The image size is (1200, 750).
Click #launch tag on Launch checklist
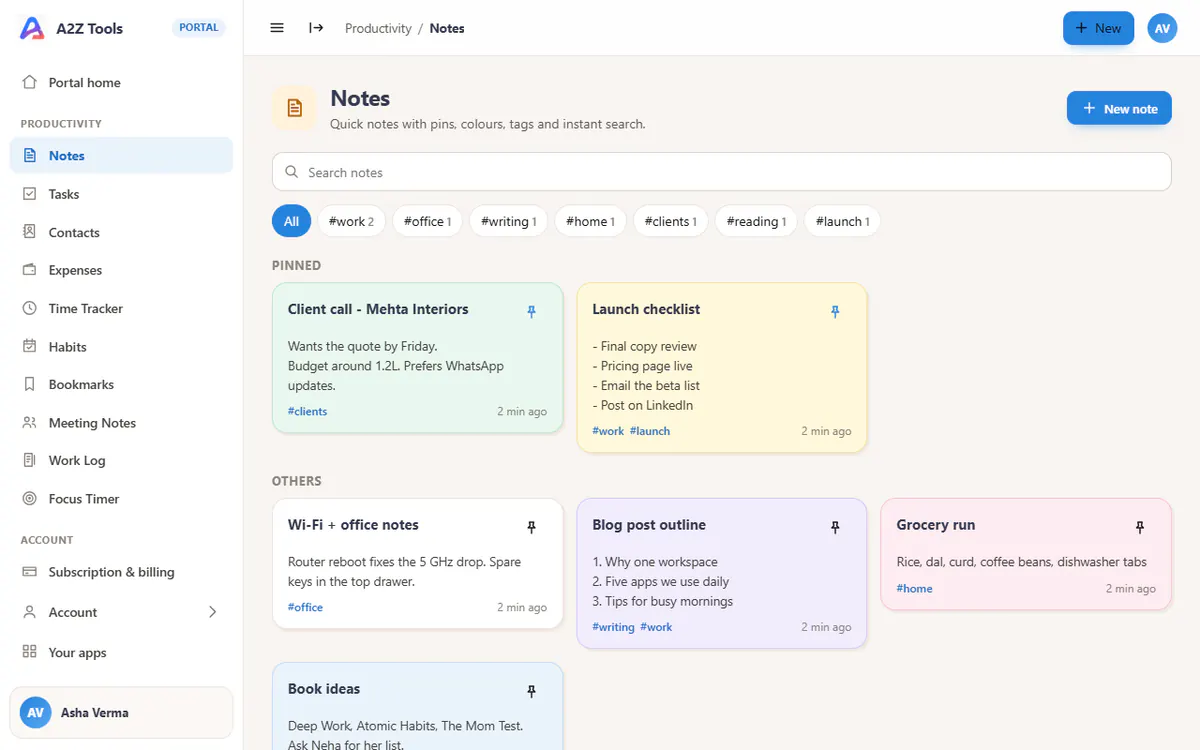click(x=650, y=431)
